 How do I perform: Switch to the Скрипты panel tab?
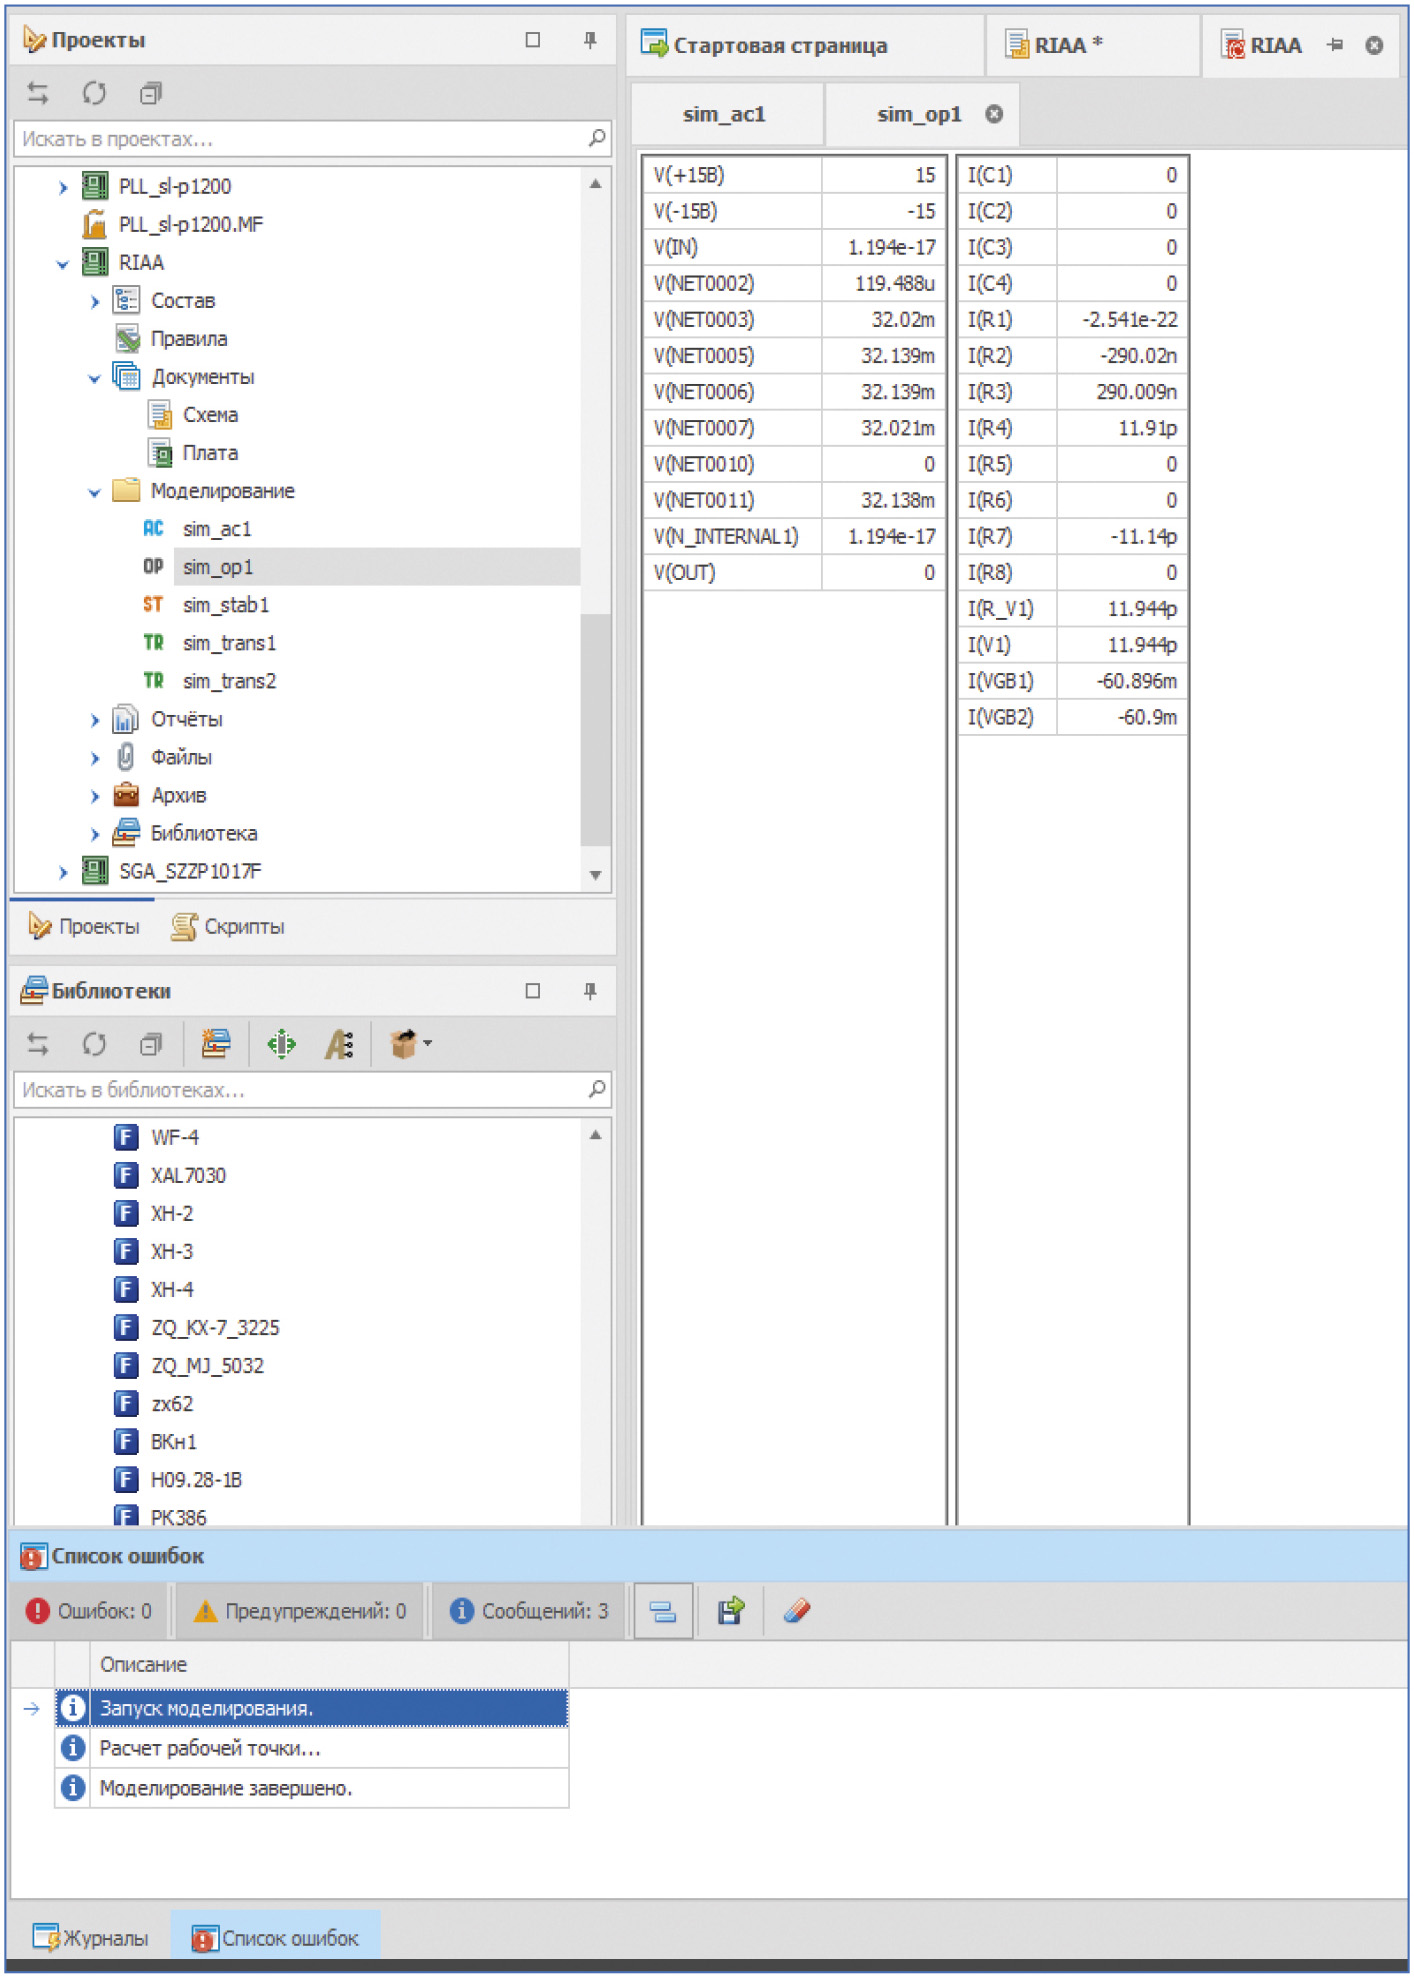click(x=229, y=927)
